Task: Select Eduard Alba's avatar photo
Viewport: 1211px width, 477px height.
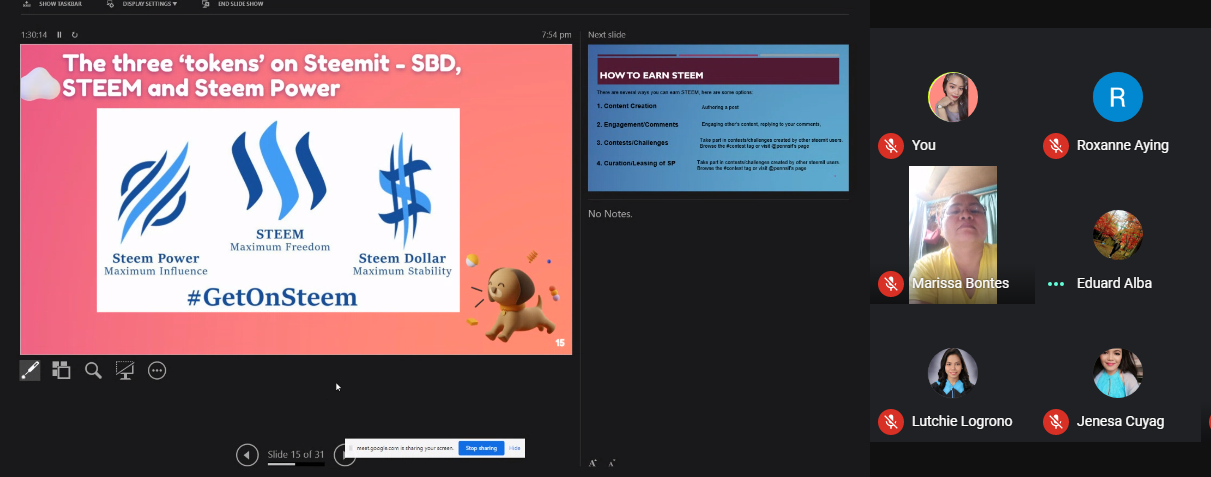Action: tap(1118, 234)
